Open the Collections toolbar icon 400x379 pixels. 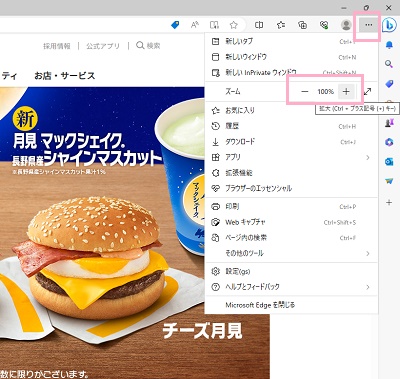(x=302, y=25)
